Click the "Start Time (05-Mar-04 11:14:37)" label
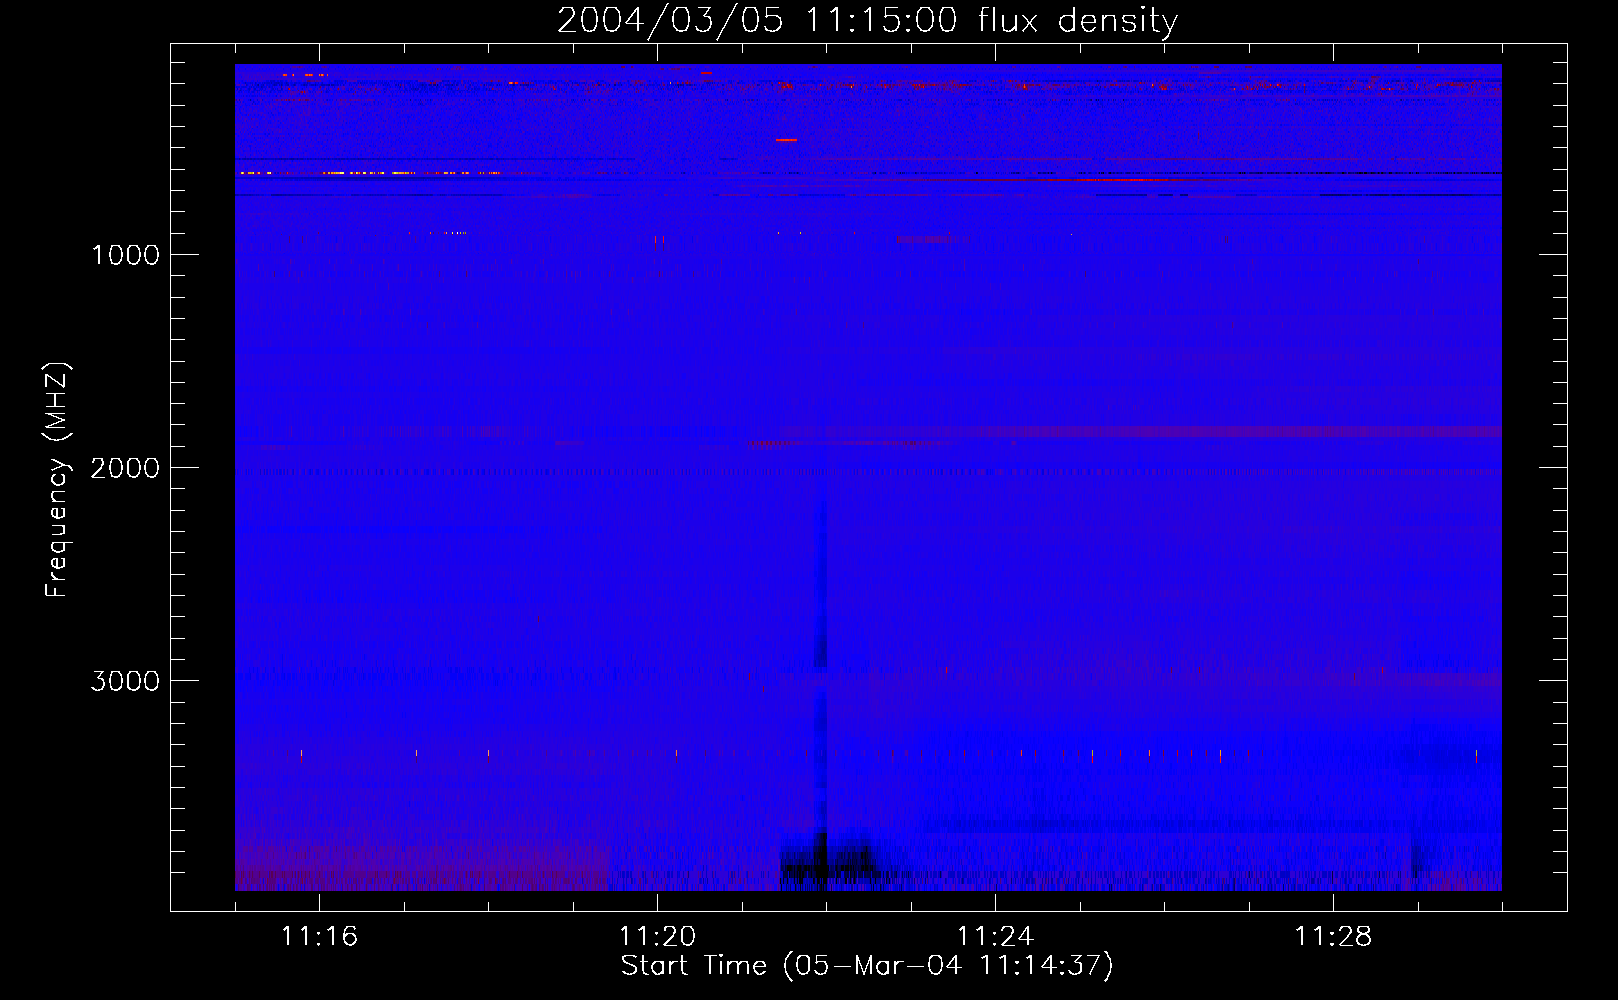The height and width of the screenshot is (1000, 1618). [867, 966]
